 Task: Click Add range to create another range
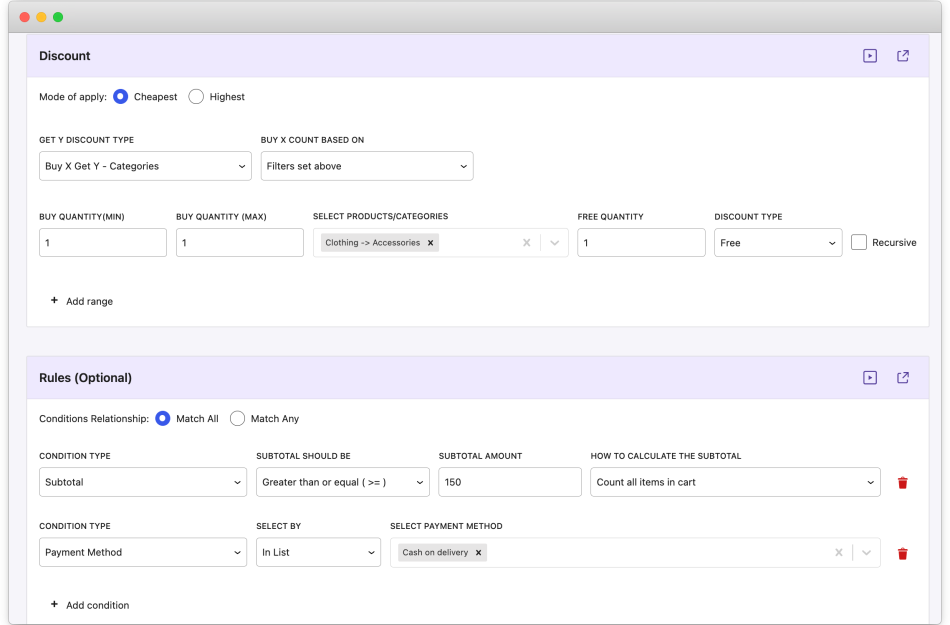click(x=82, y=301)
